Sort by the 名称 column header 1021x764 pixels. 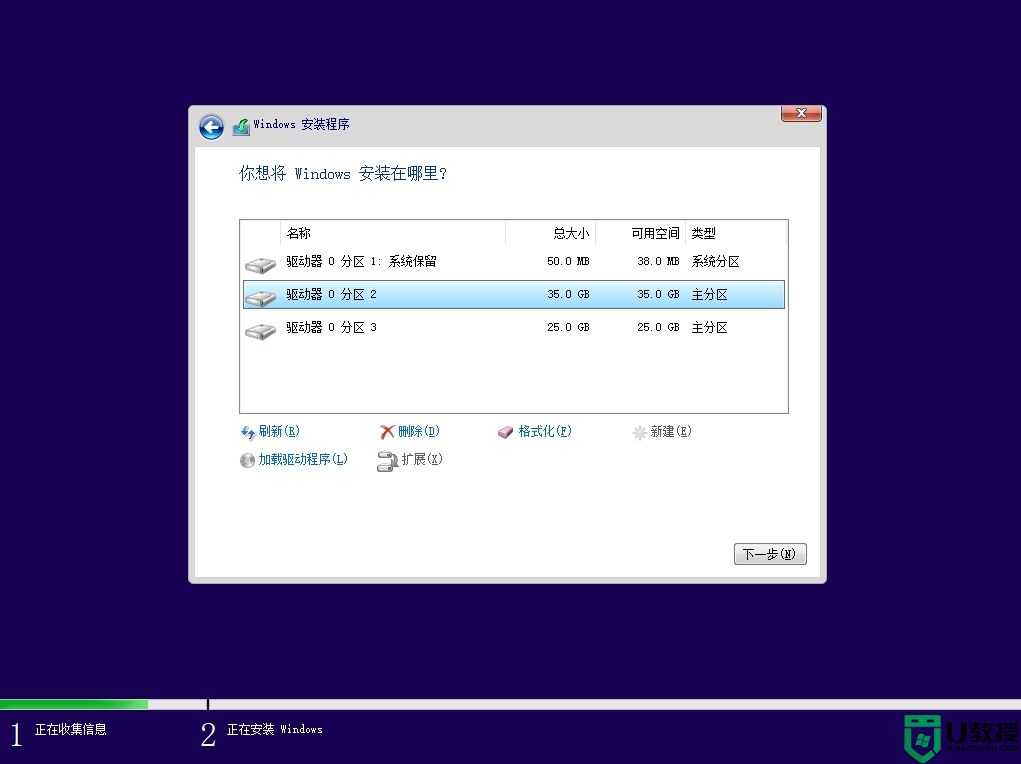393,233
